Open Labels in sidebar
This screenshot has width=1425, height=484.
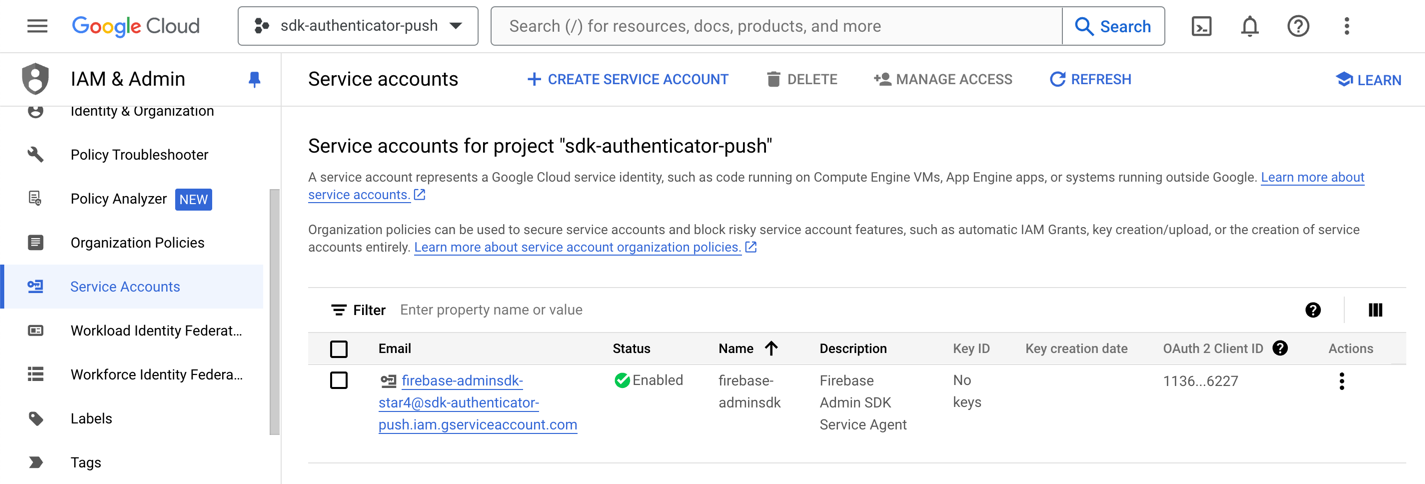click(91, 419)
